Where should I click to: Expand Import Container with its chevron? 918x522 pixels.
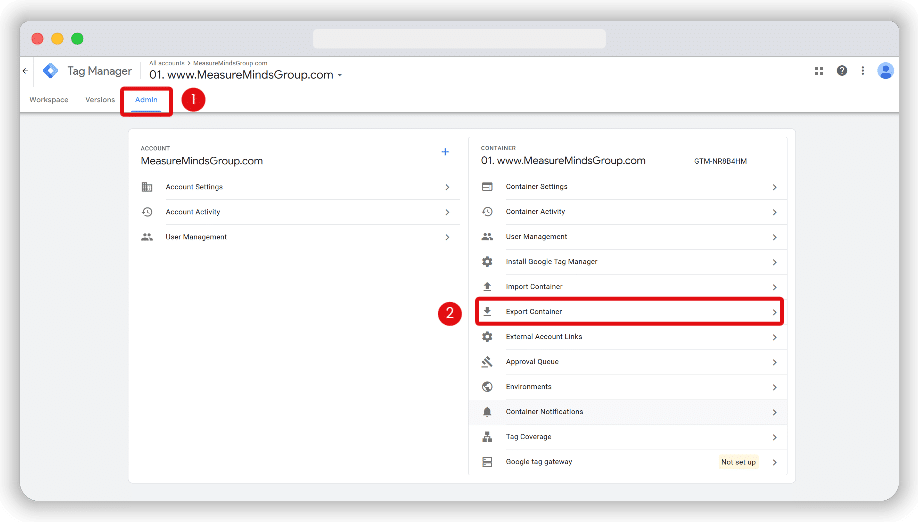775,287
